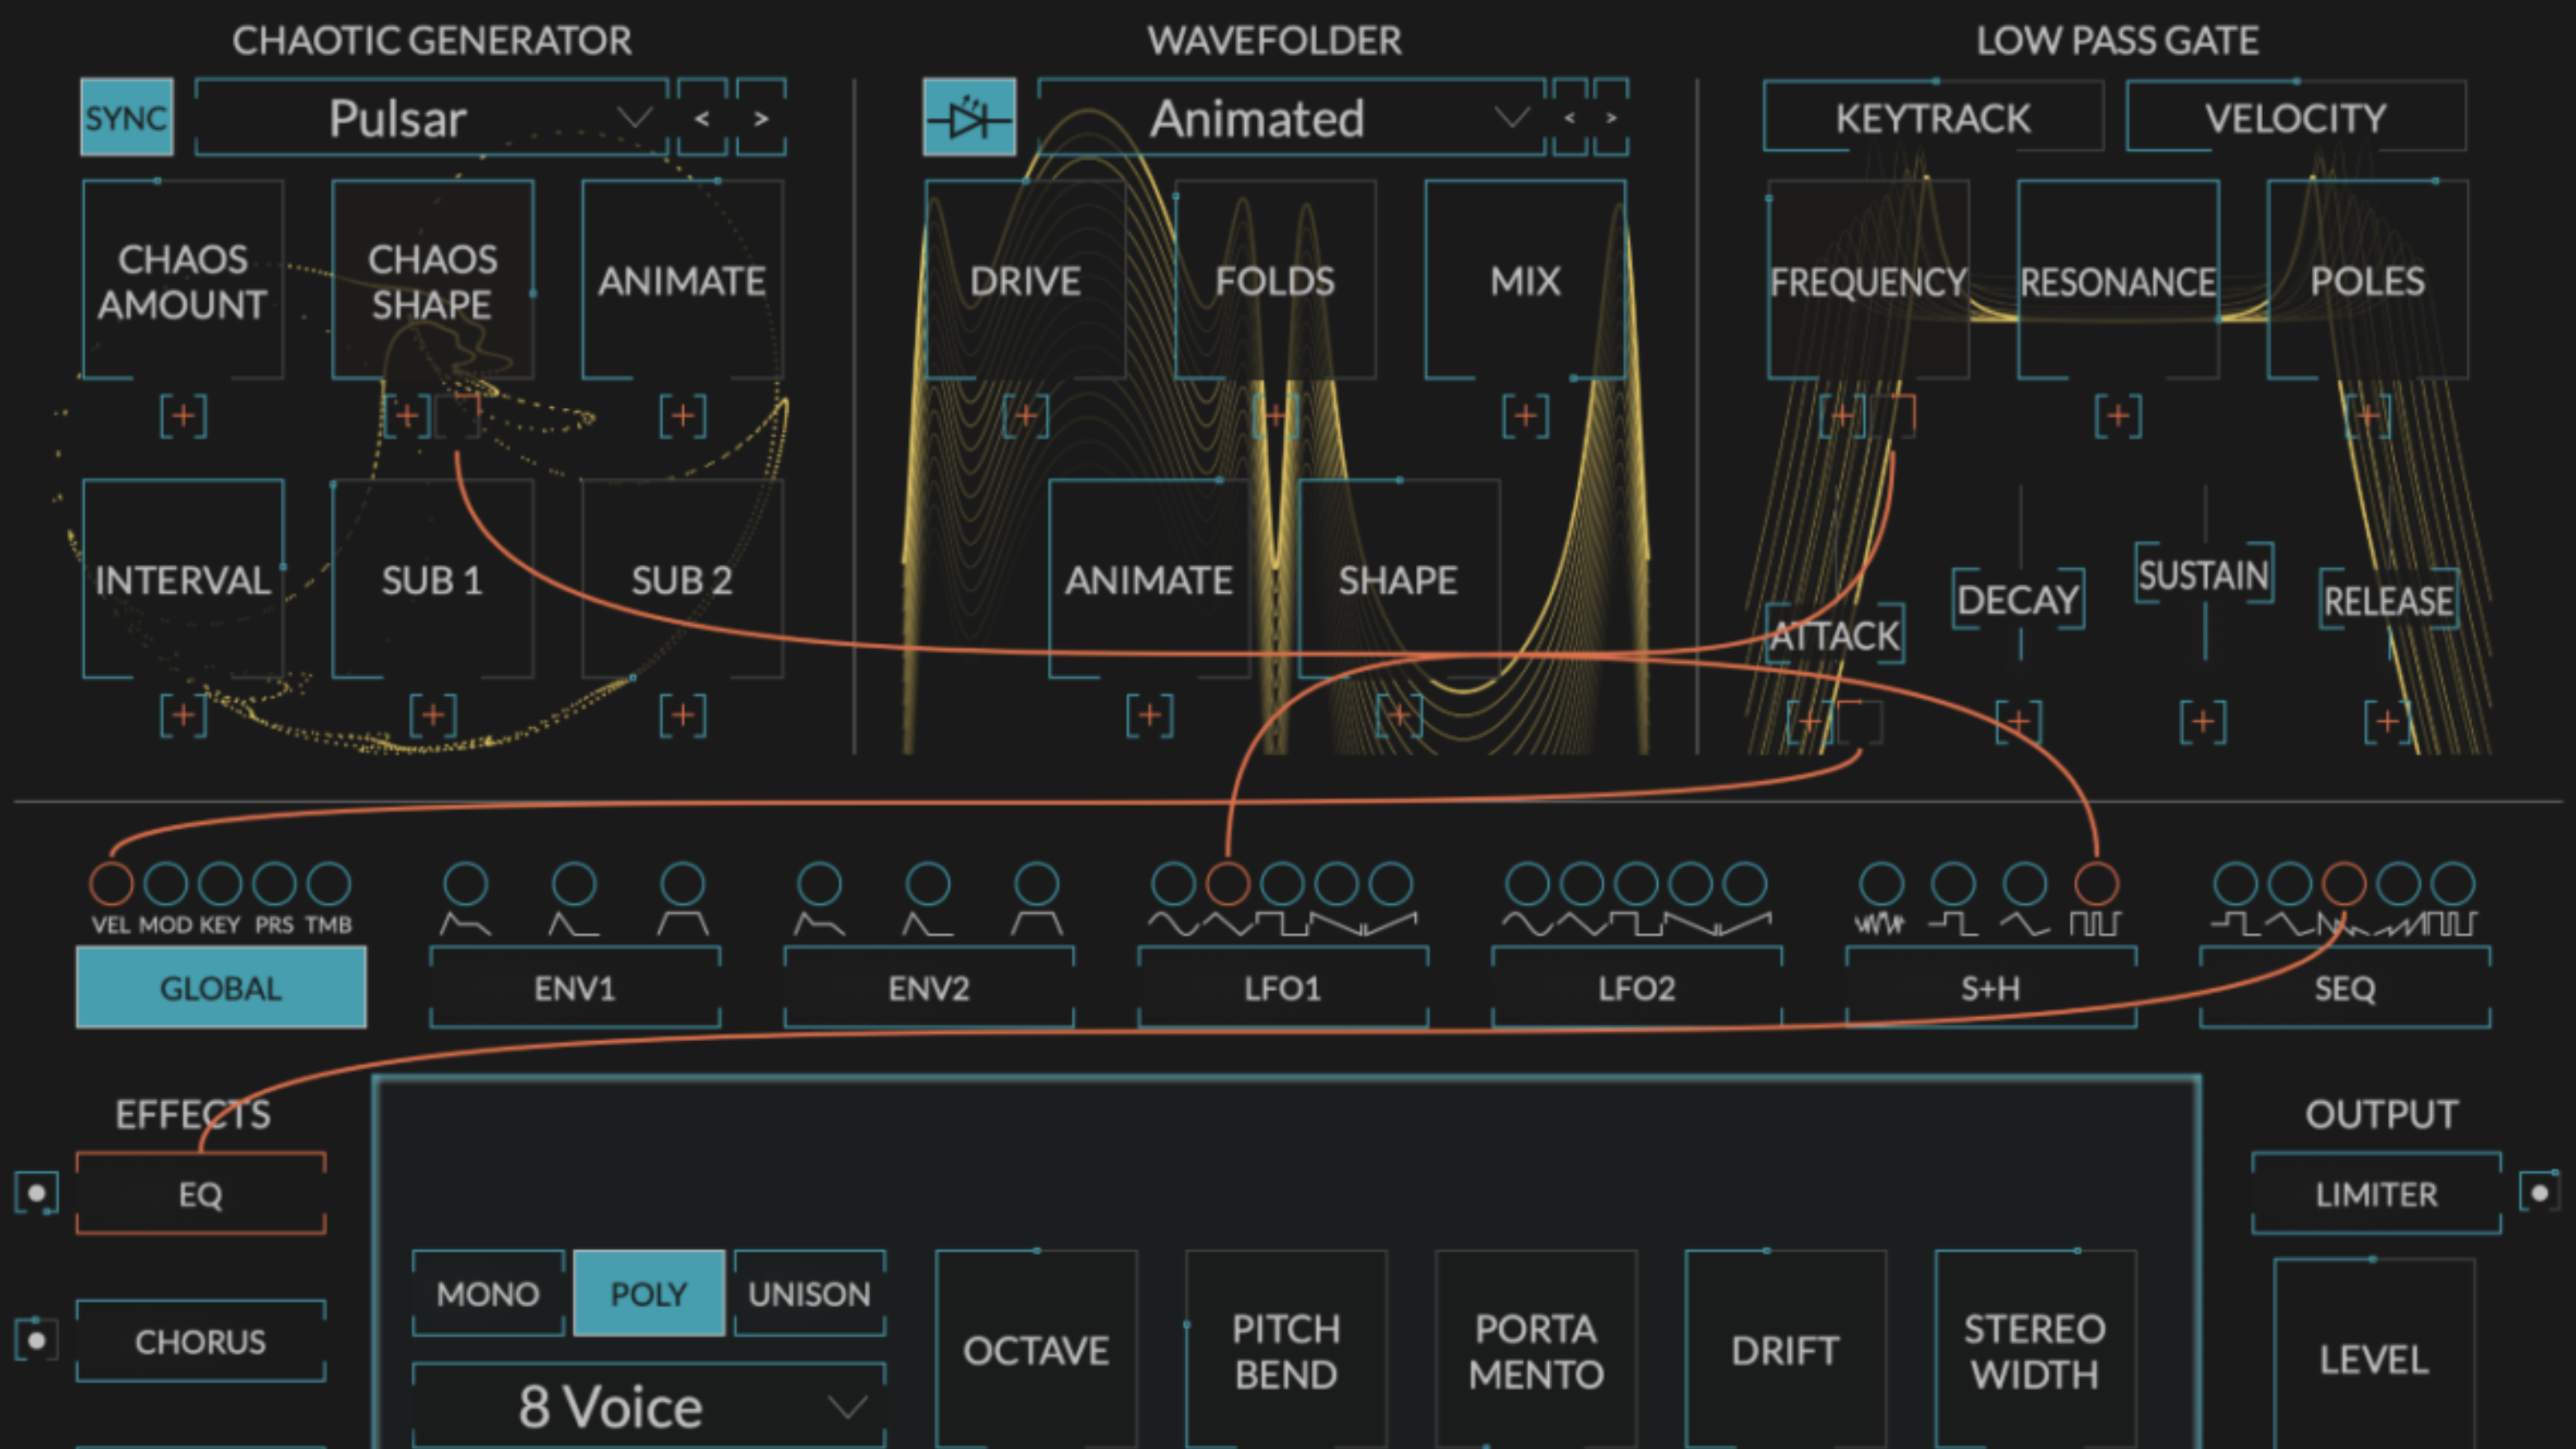Click the STEREO WIDTH knob
This screenshot has width=2576, height=1449.
click(2035, 1349)
